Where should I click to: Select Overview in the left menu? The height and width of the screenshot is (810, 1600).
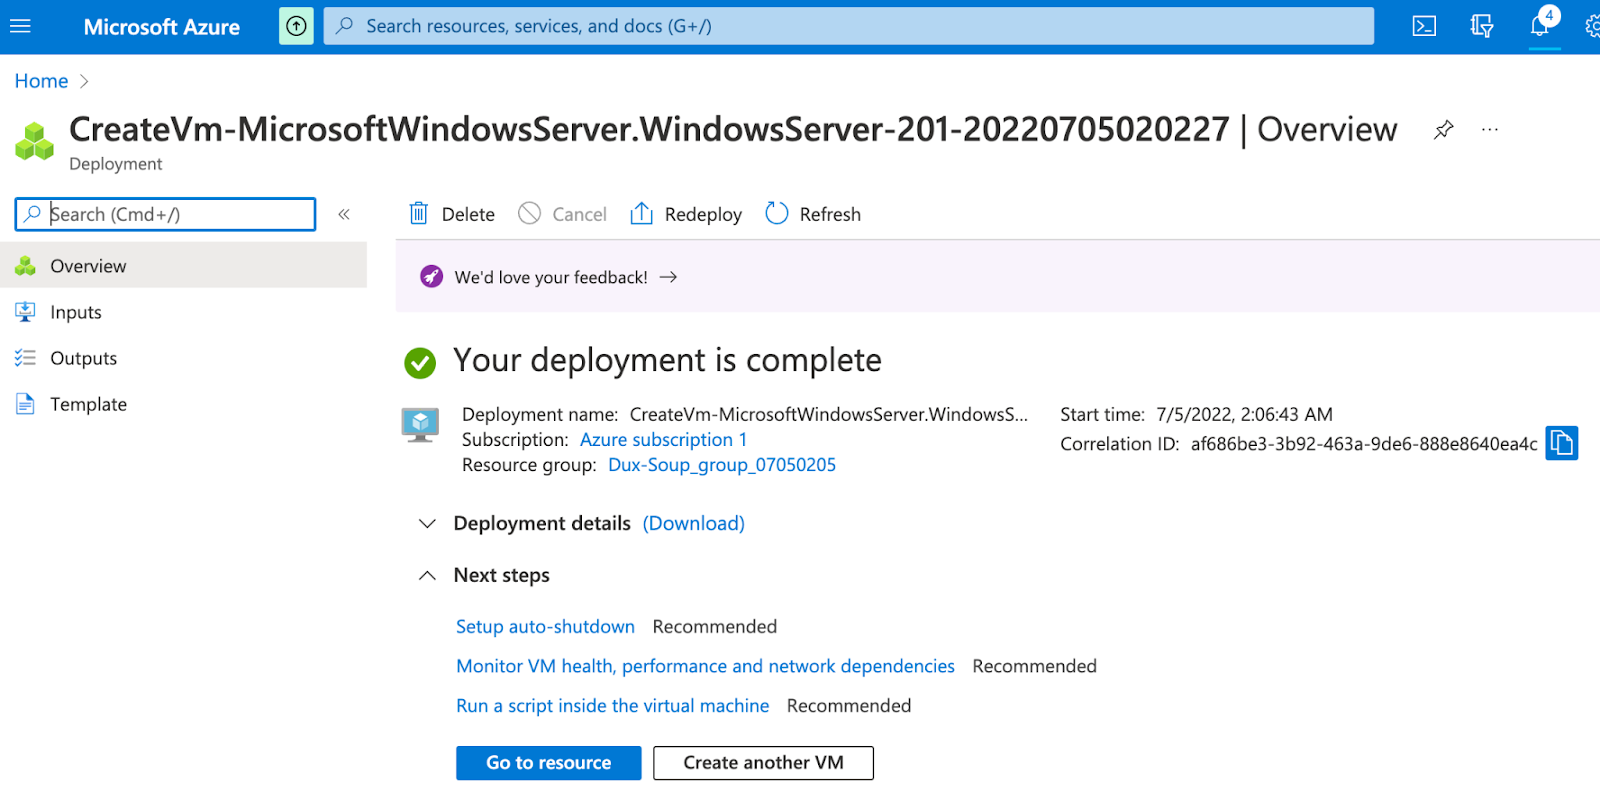click(183, 266)
